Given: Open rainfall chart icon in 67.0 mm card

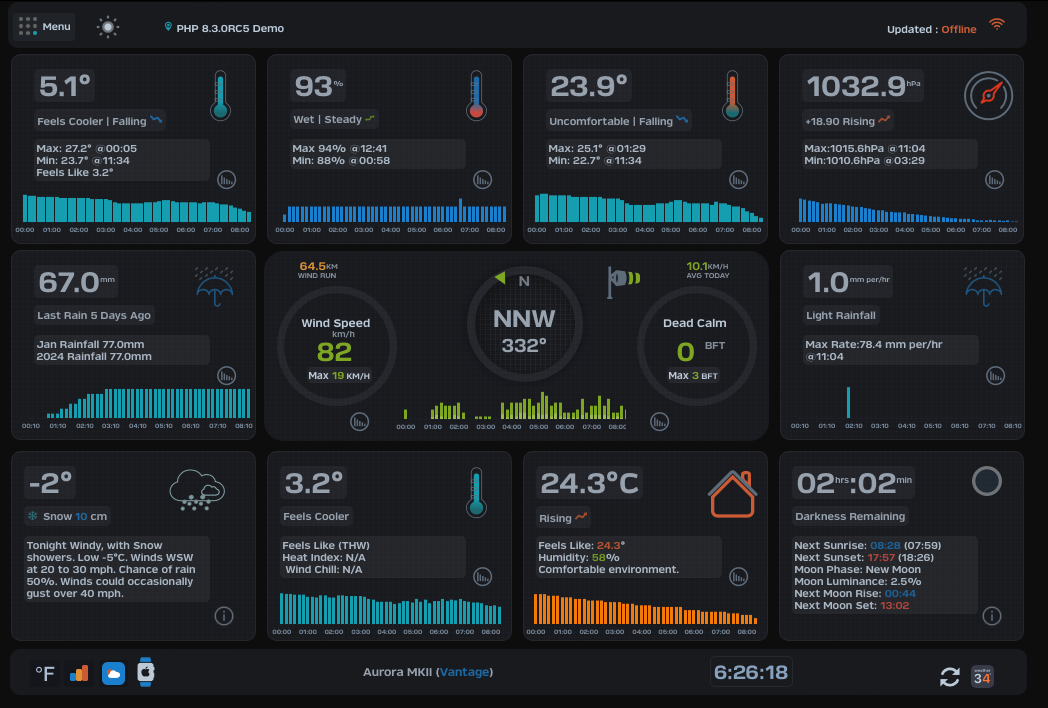Looking at the screenshot, I should coord(227,376).
